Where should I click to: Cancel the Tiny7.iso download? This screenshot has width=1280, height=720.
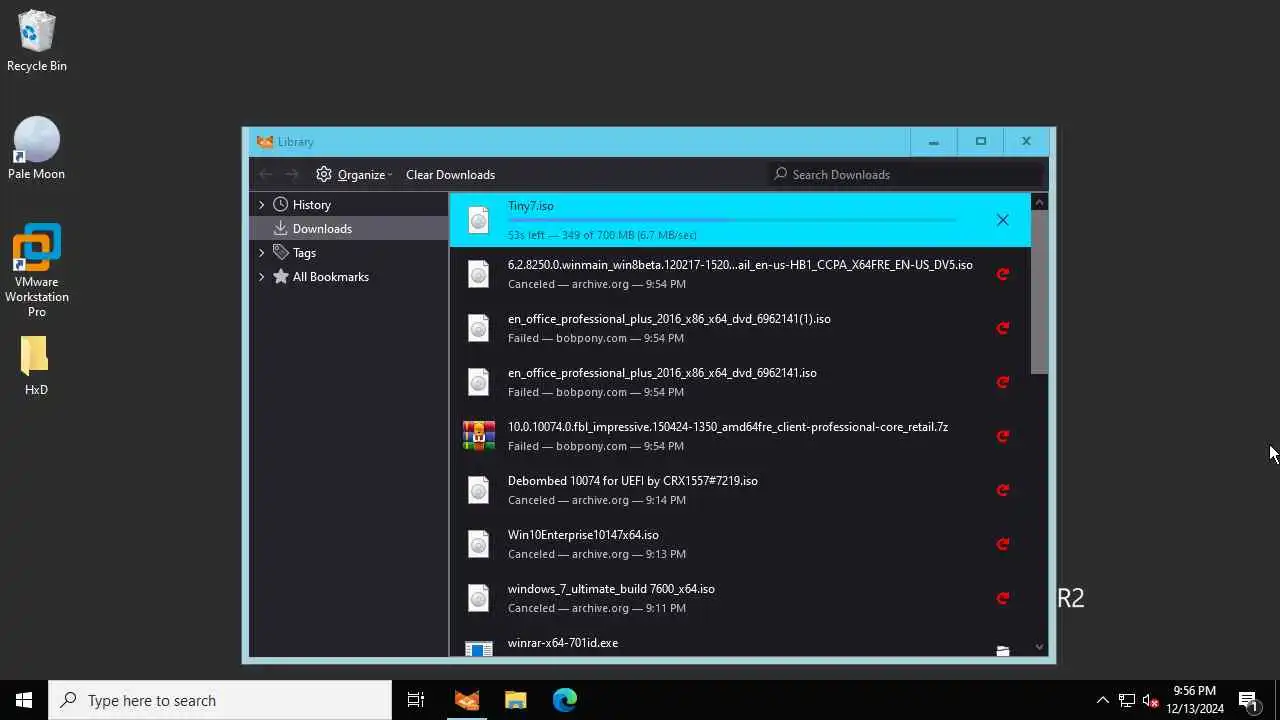(x=1002, y=220)
